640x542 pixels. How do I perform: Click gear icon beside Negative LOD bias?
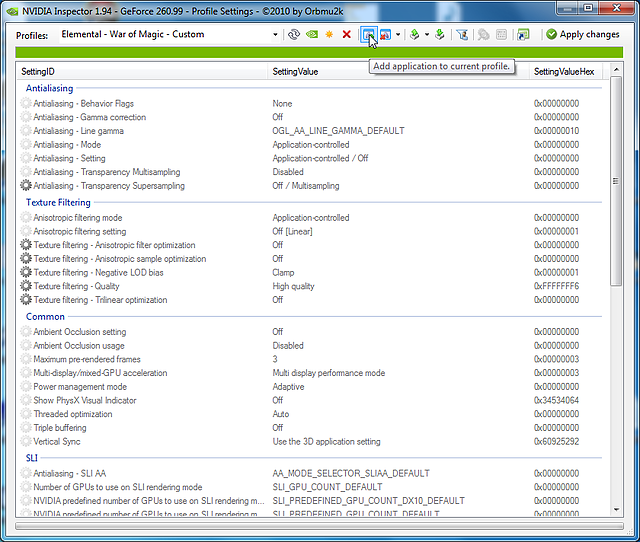(x=26, y=272)
